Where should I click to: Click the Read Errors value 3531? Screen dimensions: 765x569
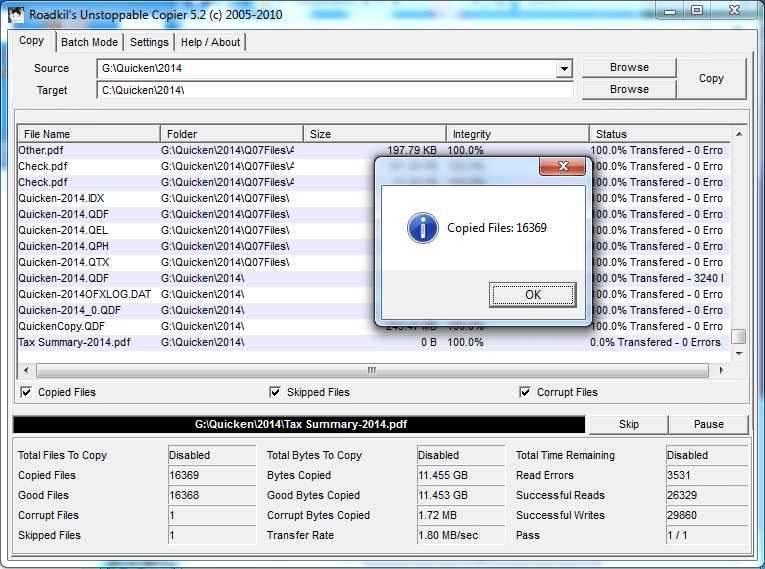coord(707,475)
